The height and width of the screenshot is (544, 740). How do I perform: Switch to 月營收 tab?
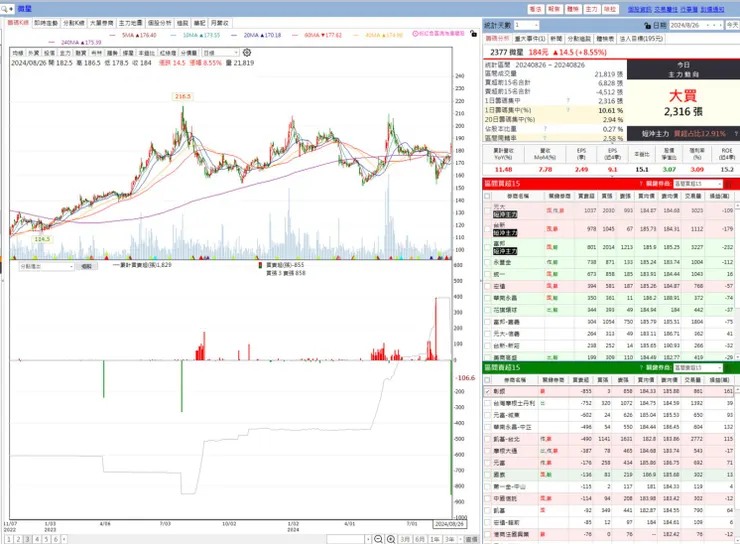pyautogui.click(x=219, y=23)
